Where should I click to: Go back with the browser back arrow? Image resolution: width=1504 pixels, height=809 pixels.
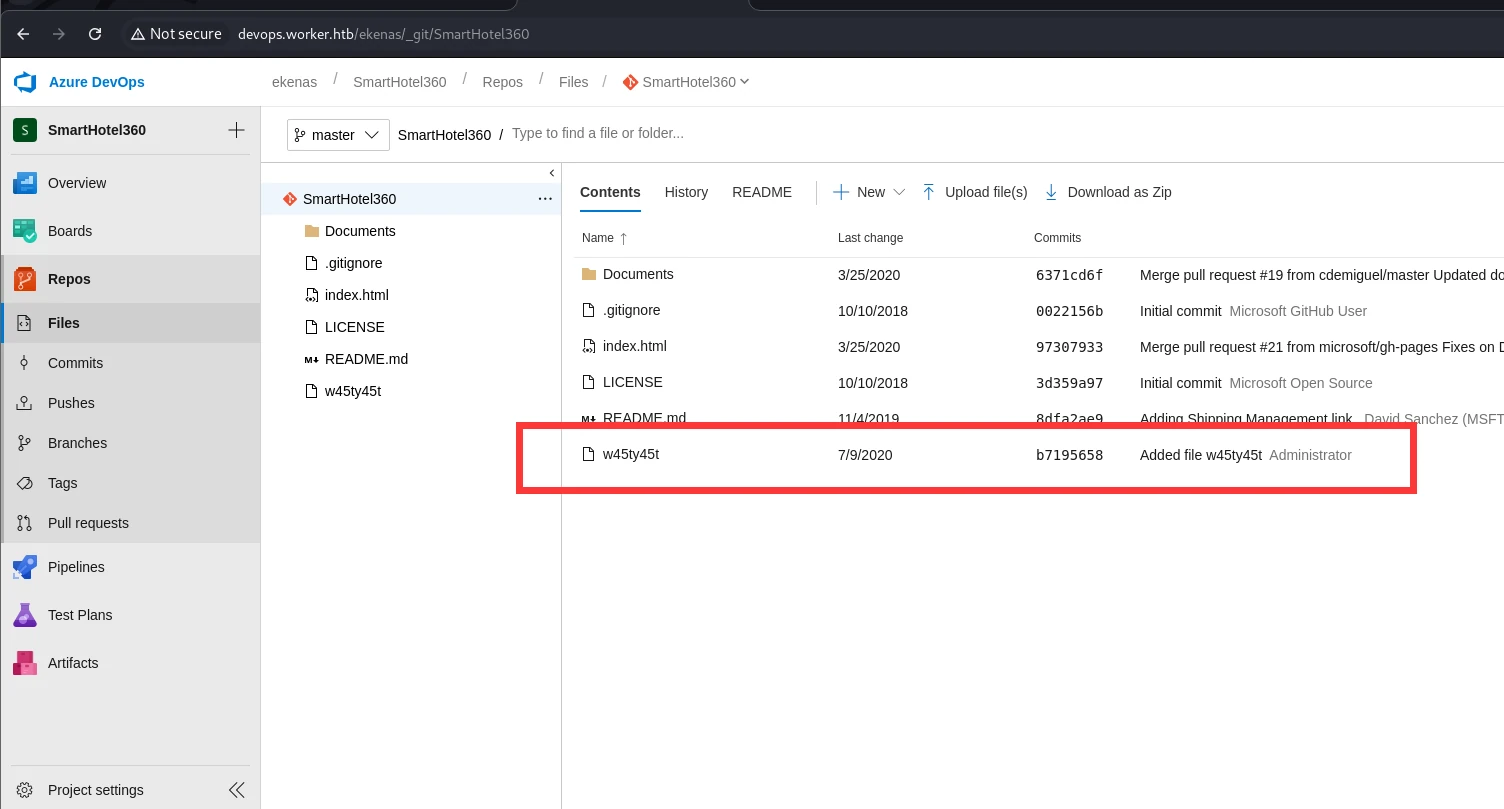tap(23, 34)
